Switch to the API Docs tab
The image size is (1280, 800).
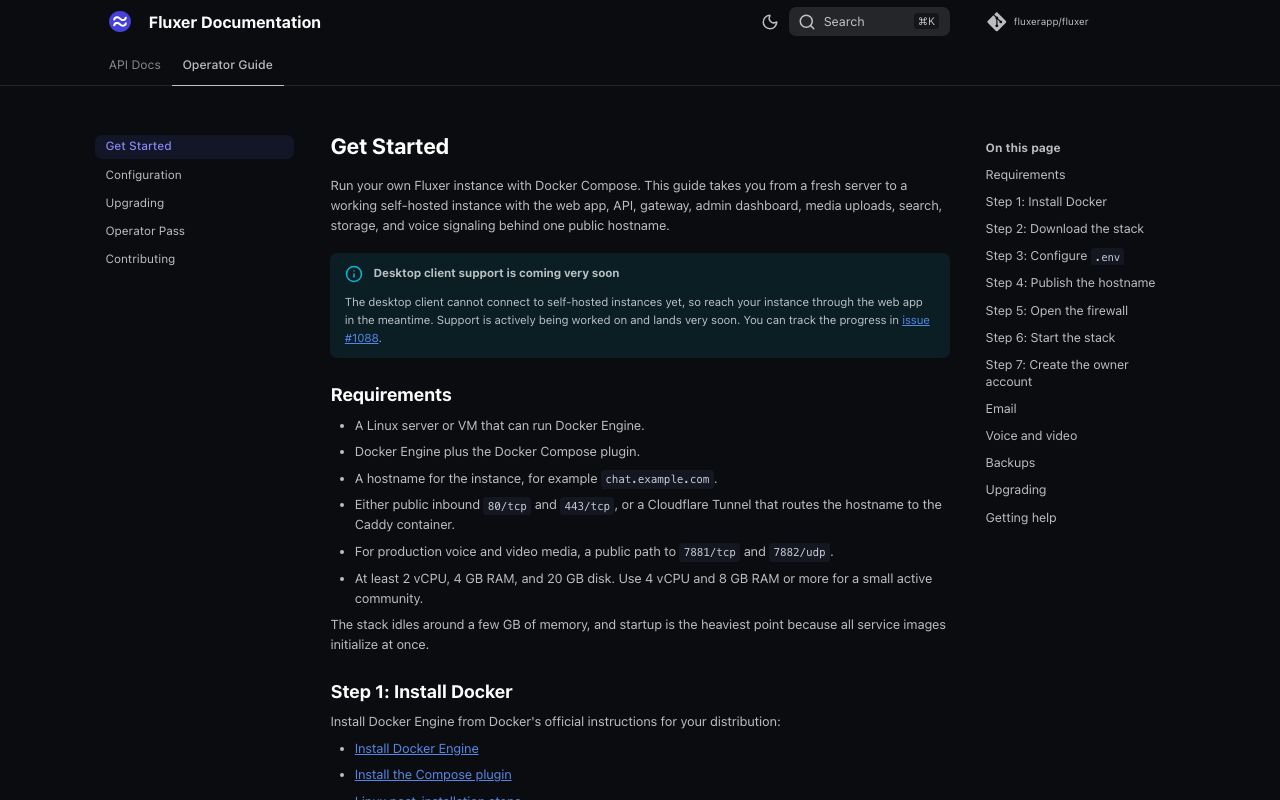coord(135,65)
